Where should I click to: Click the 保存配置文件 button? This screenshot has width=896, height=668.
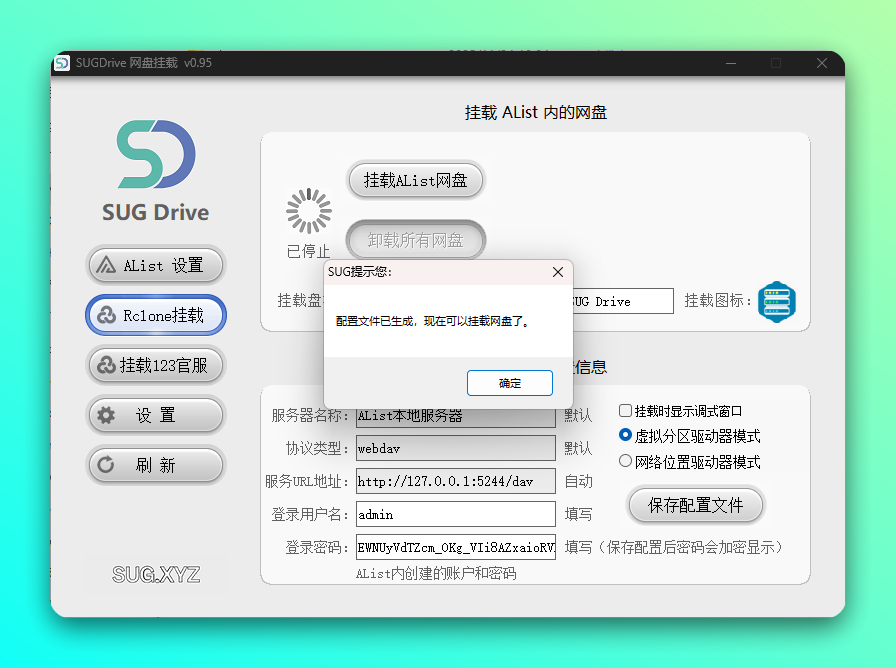(695, 505)
